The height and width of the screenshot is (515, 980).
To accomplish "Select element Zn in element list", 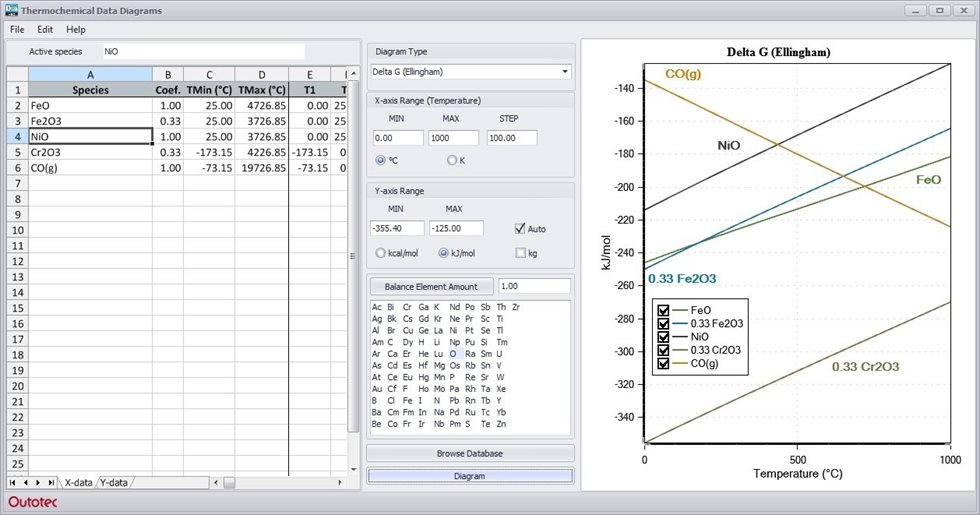I will click(x=501, y=424).
